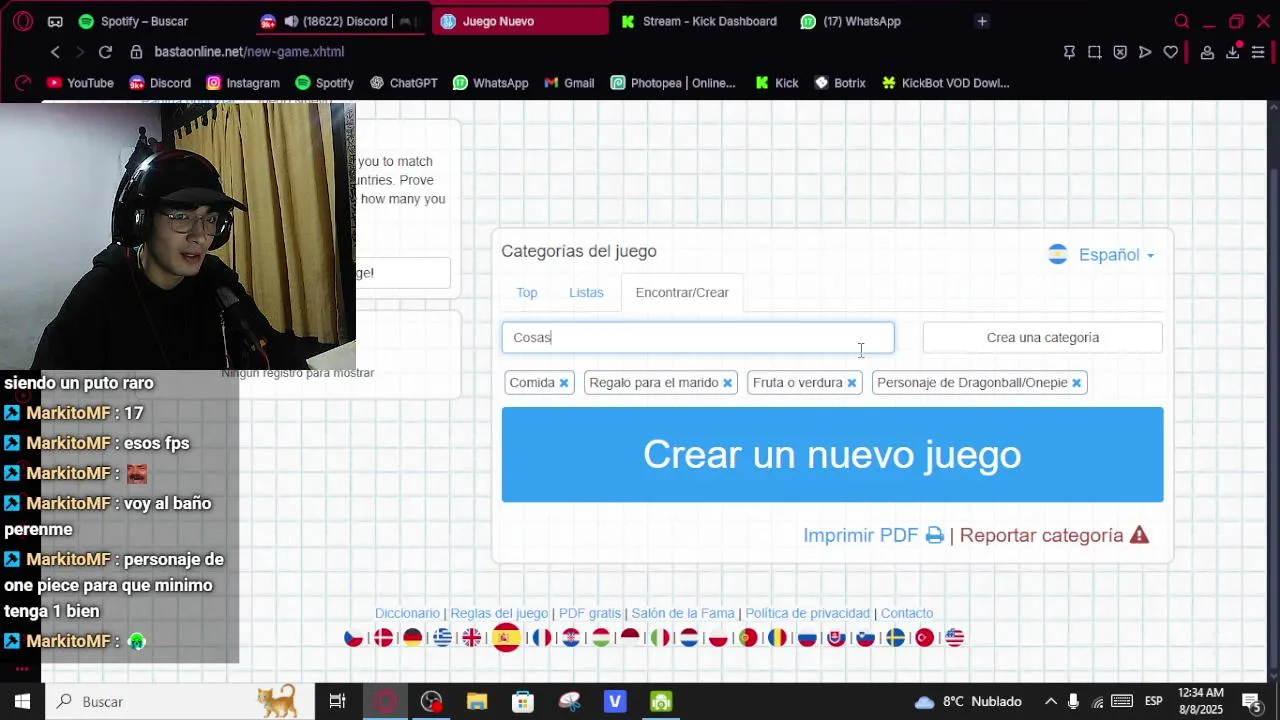The width and height of the screenshot is (1280, 720).
Task: Select the Danish flag language
Action: (x=383, y=638)
